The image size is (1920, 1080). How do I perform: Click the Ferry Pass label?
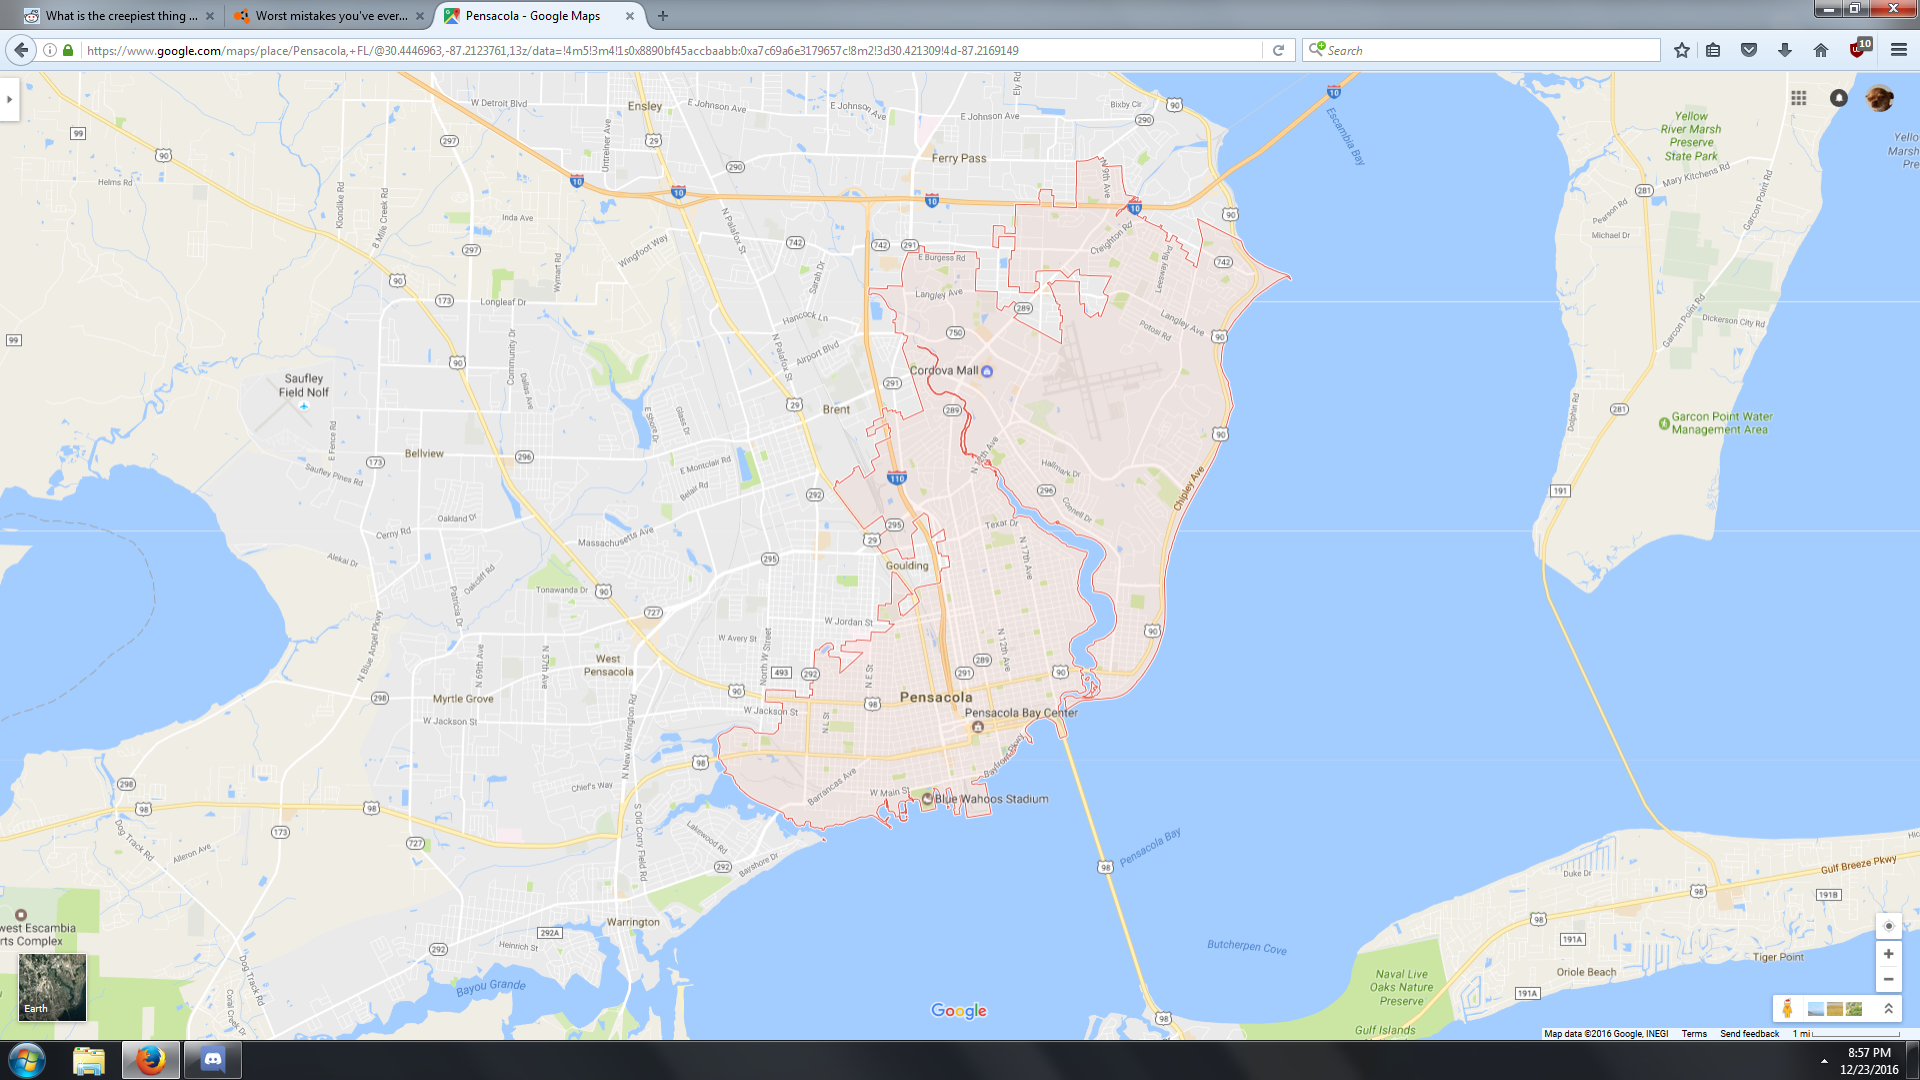(x=959, y=158)
